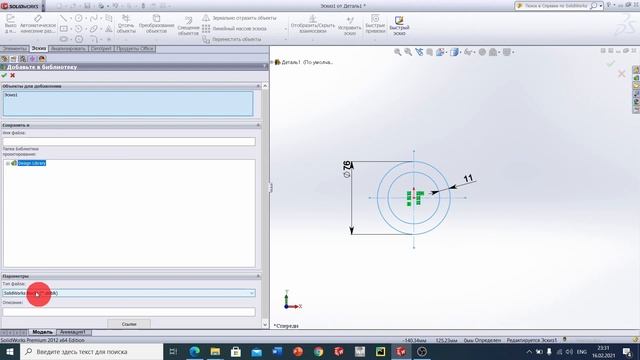Click Zoom to Area in view toolbar
Viewport: 640px width, 360px height.
click(408, 52)
